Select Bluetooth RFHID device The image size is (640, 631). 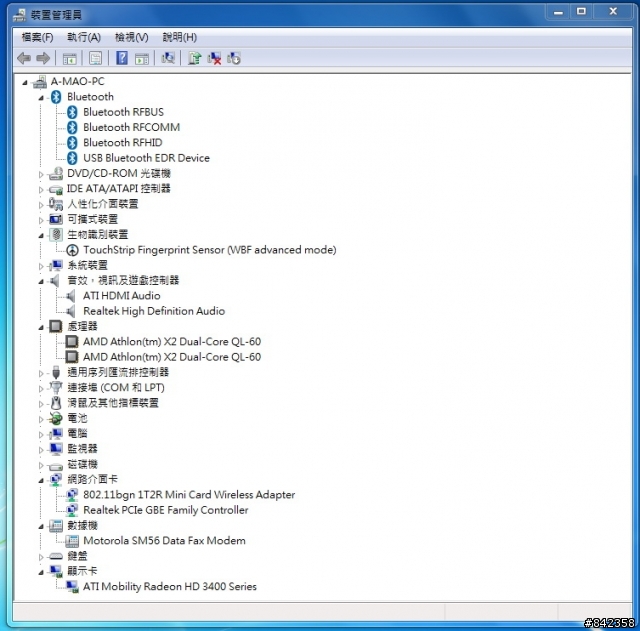pos(122,142)
